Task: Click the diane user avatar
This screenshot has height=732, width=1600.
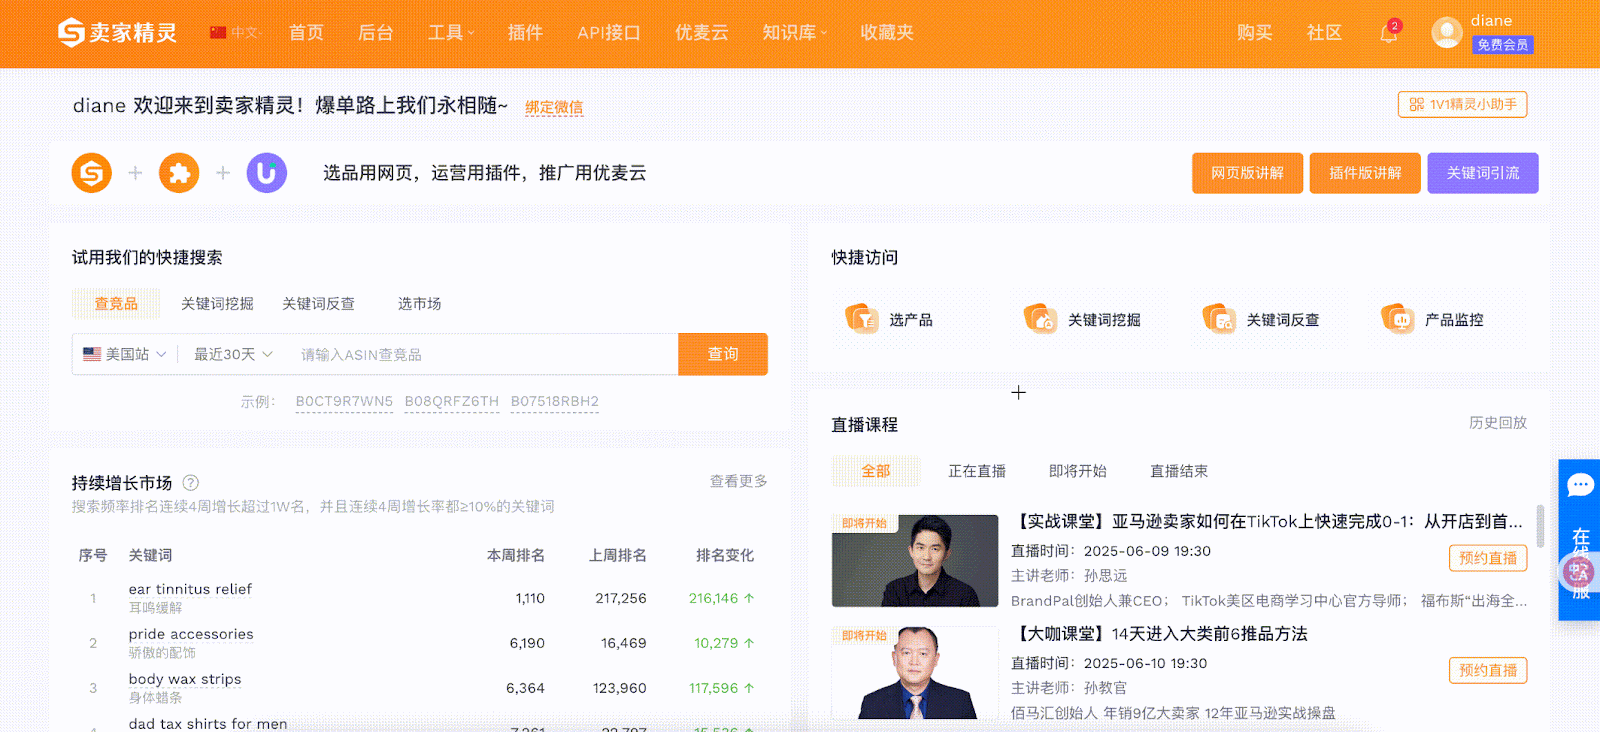Action: point(1447,33)
